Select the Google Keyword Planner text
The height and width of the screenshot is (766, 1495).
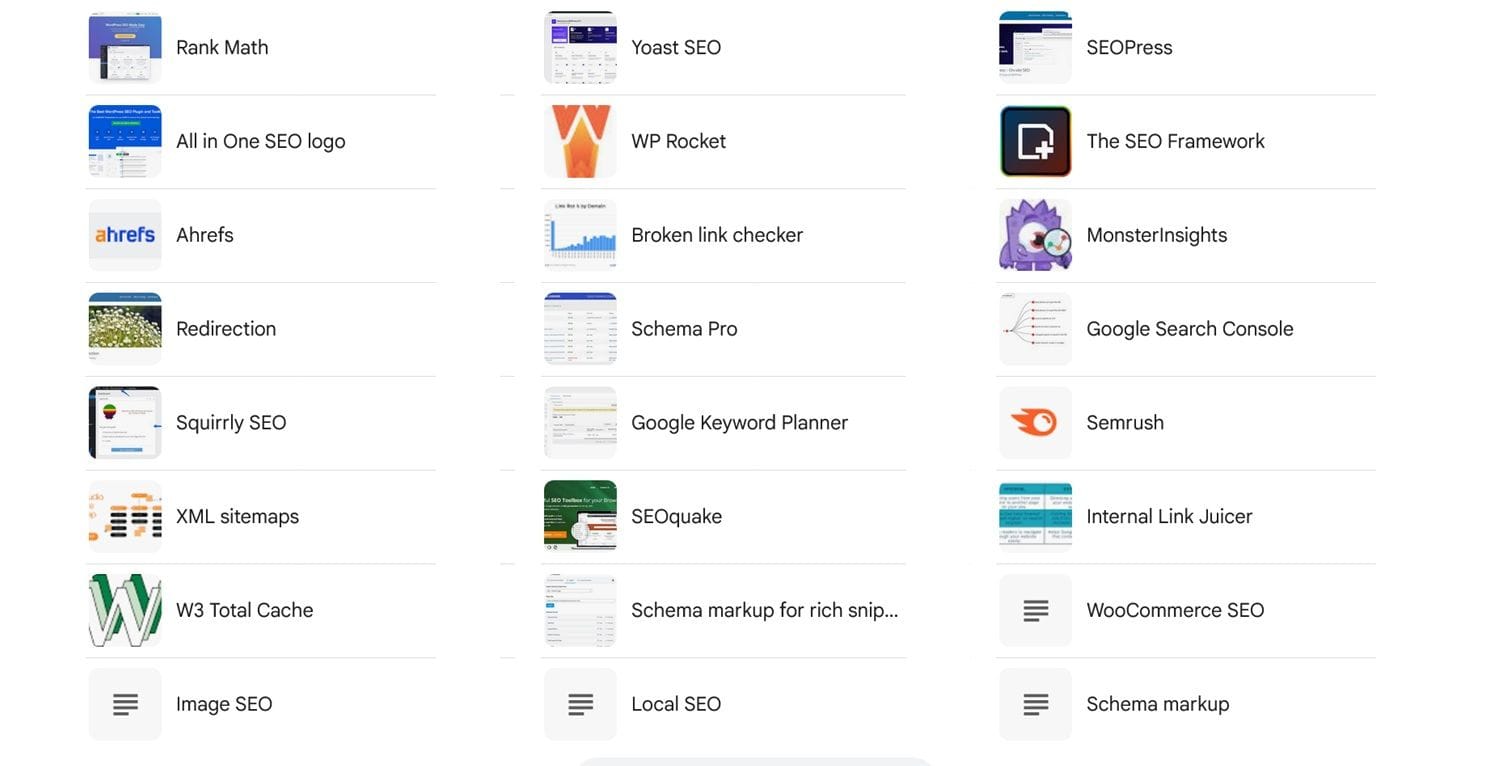[739, 423]
